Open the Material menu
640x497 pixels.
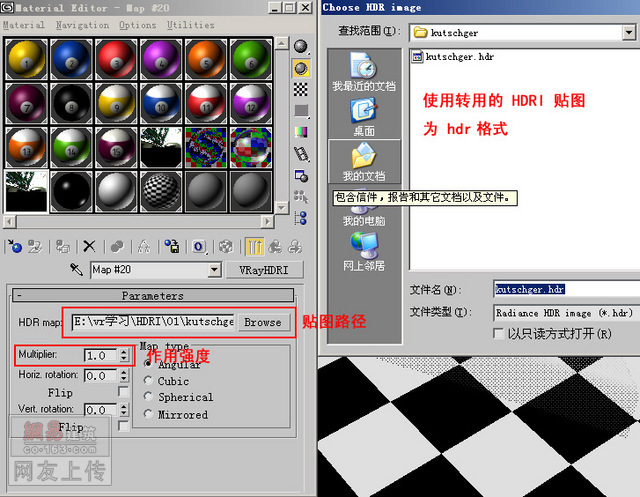click(x=24, y=25)
